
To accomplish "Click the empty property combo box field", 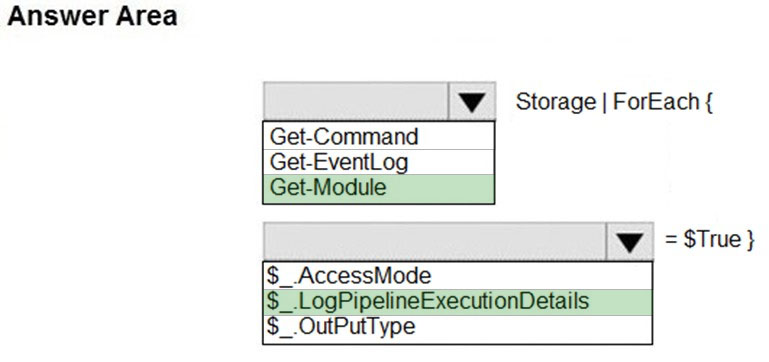I will (435, 241).
